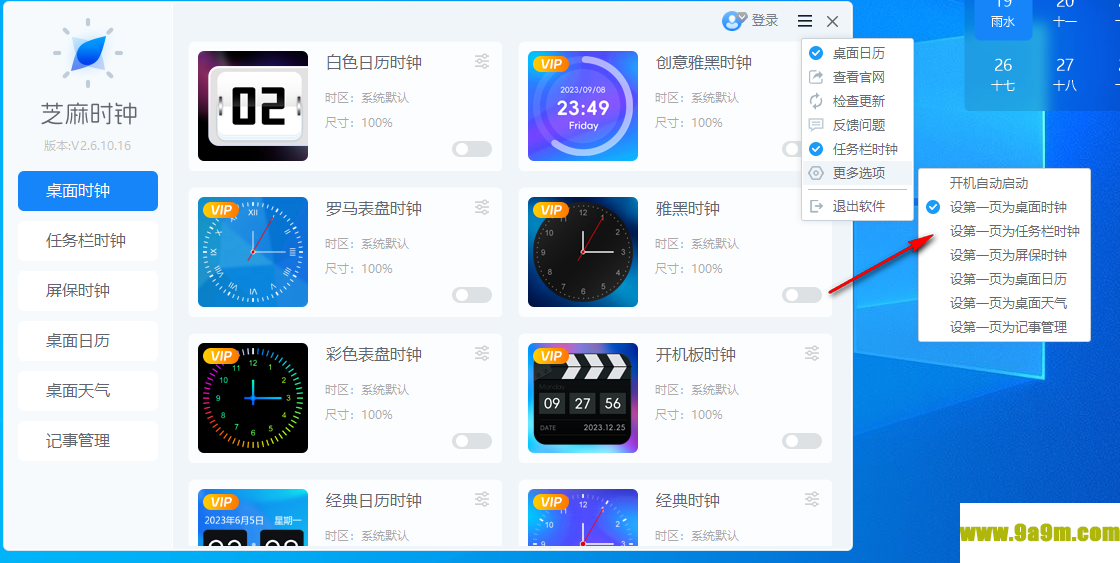Viewport: 1120px width, 563px height.
Task: Click the 版本:V2.6.10.16 version text
Action: coord(87,146)
